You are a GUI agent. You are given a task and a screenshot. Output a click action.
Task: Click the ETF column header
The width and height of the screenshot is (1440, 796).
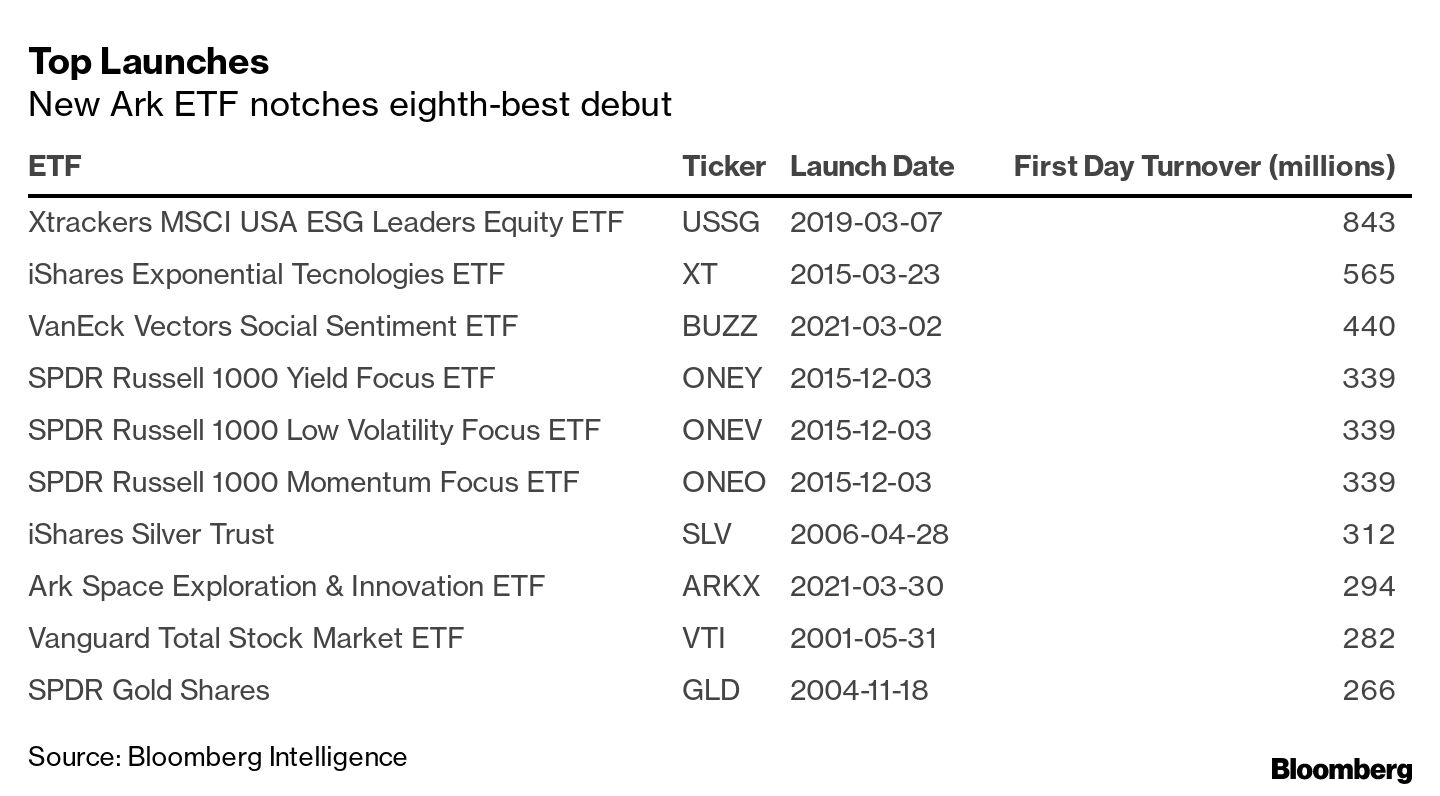tap(55, 166)
